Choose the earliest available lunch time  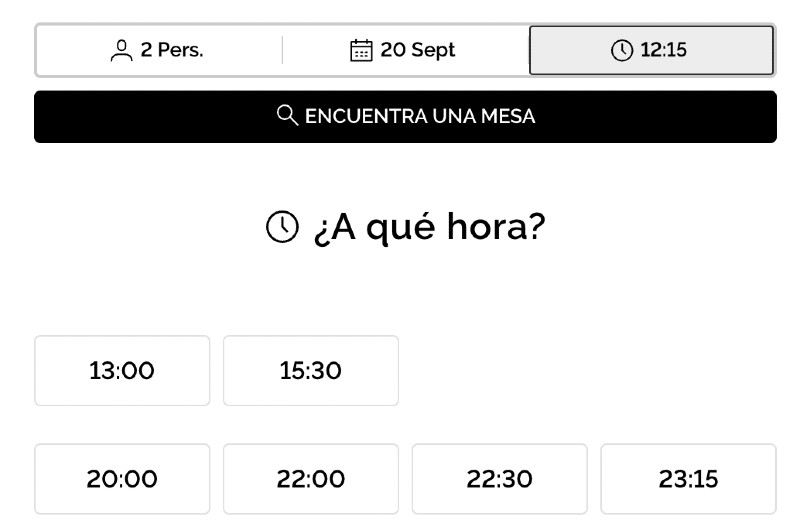point(122,370)
